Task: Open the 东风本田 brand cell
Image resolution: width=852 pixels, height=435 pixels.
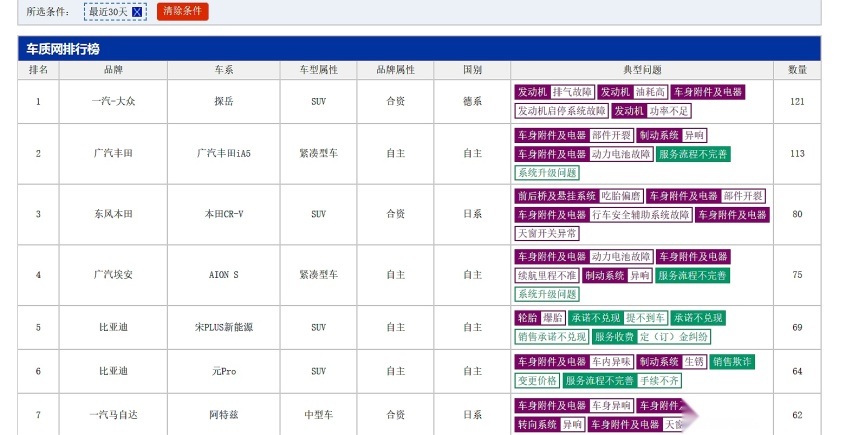Action: coord(113,214)
